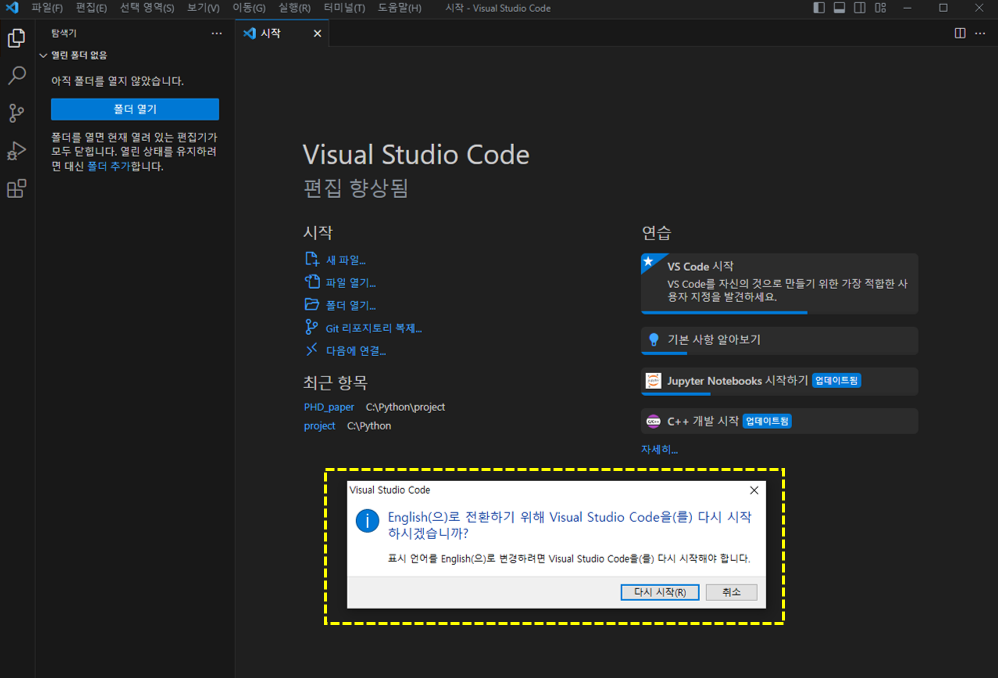
Task: Open the Run and Debug view icon
Action: pyautogui.click(x=17, y=151)
